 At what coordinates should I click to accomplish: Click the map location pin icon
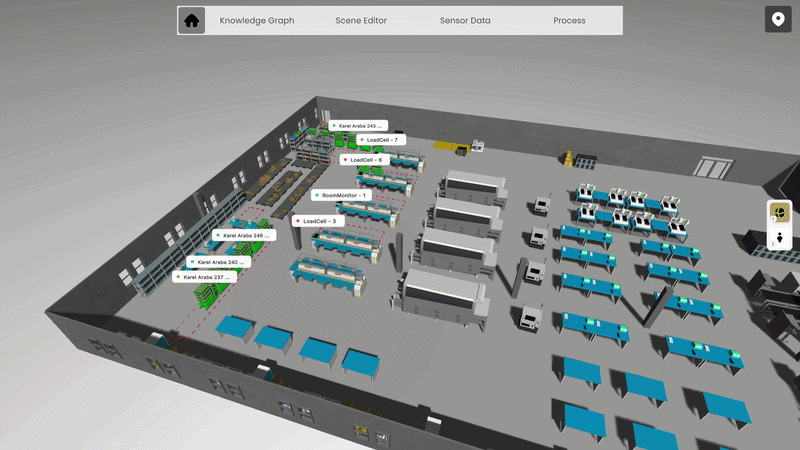pyautogui.click(x=778, y=20)
